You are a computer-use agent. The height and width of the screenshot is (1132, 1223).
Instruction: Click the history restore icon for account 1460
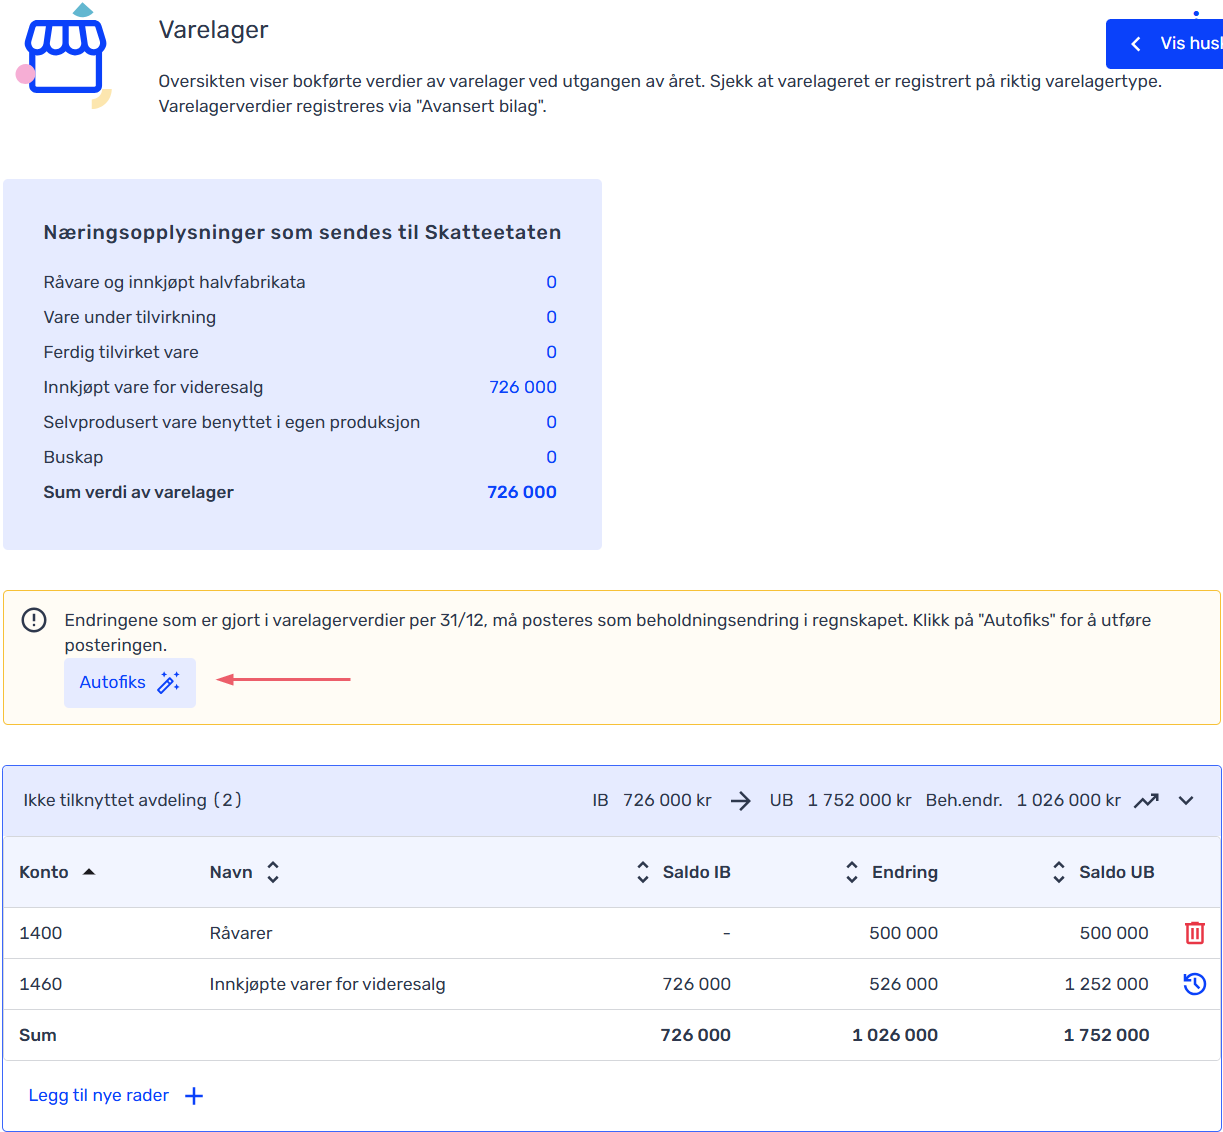pyautogui.click(x=1194, y=984)
